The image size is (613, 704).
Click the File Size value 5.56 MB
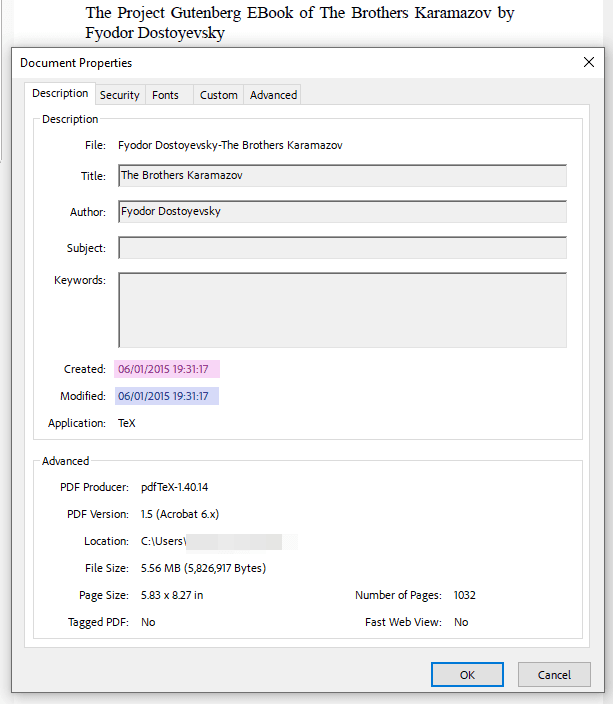point(203,568)
